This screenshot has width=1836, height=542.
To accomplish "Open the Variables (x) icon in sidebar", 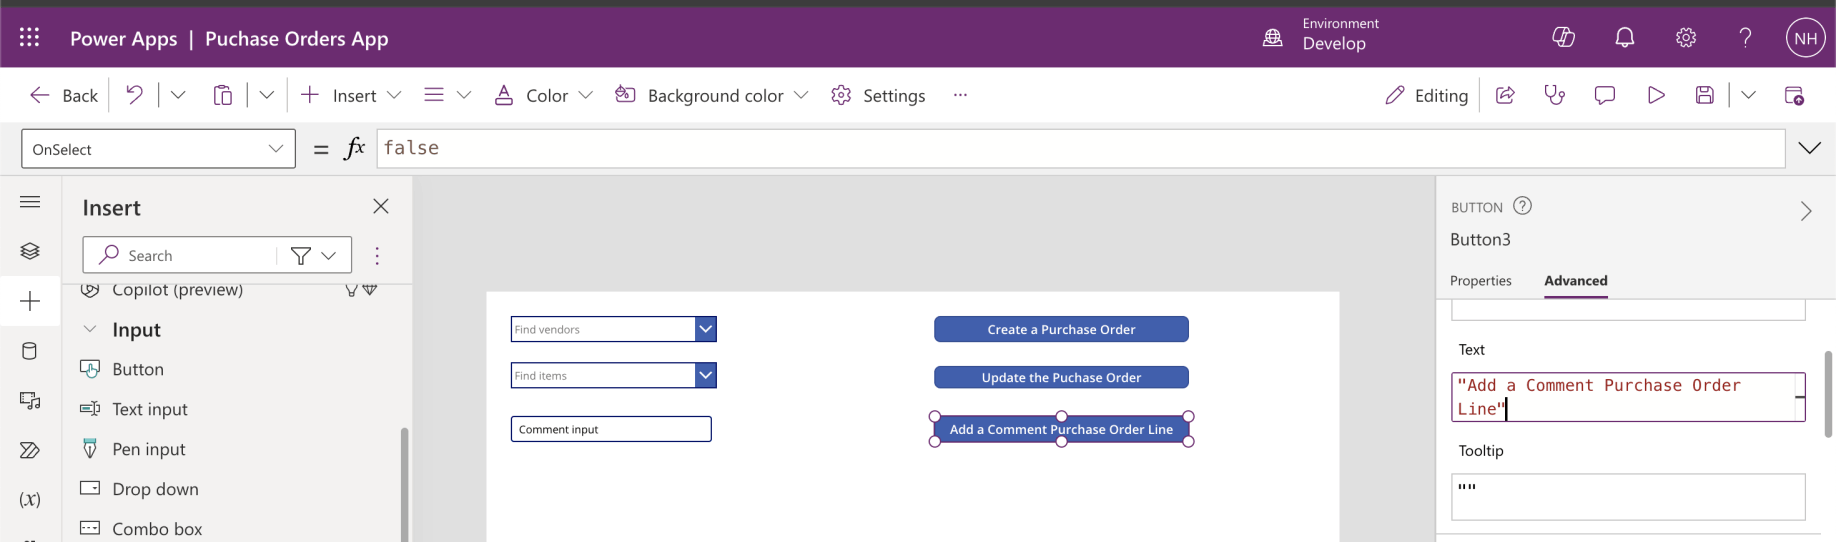I will click(30, 499).
